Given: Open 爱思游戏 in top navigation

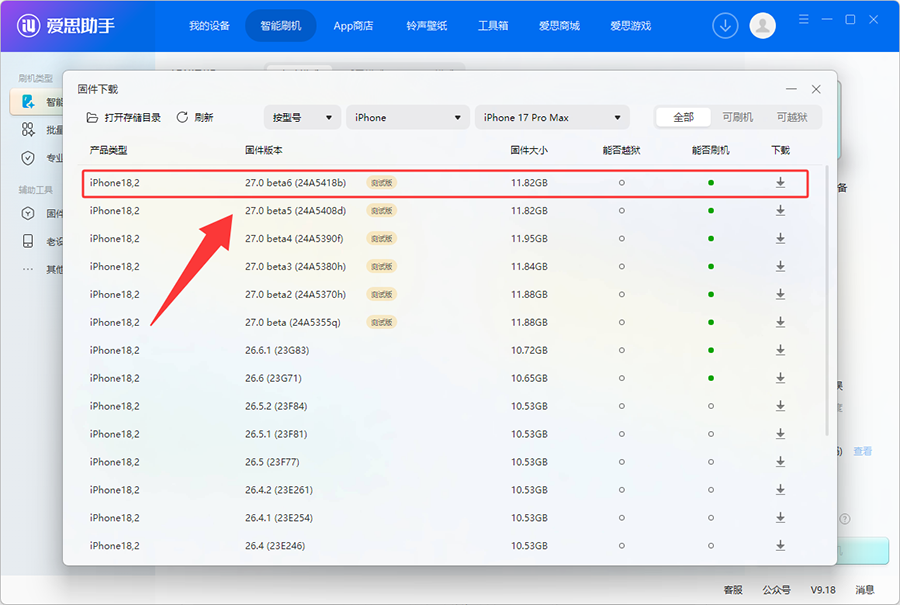Looking at the screenshot, I should pos(630,26).
